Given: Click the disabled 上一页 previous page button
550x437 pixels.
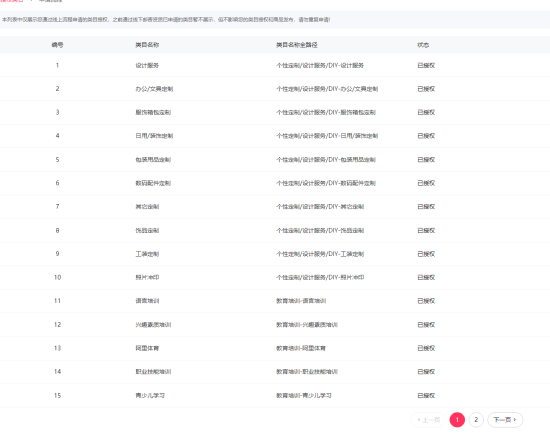Looking at the screenshot, I should [428, 419].
